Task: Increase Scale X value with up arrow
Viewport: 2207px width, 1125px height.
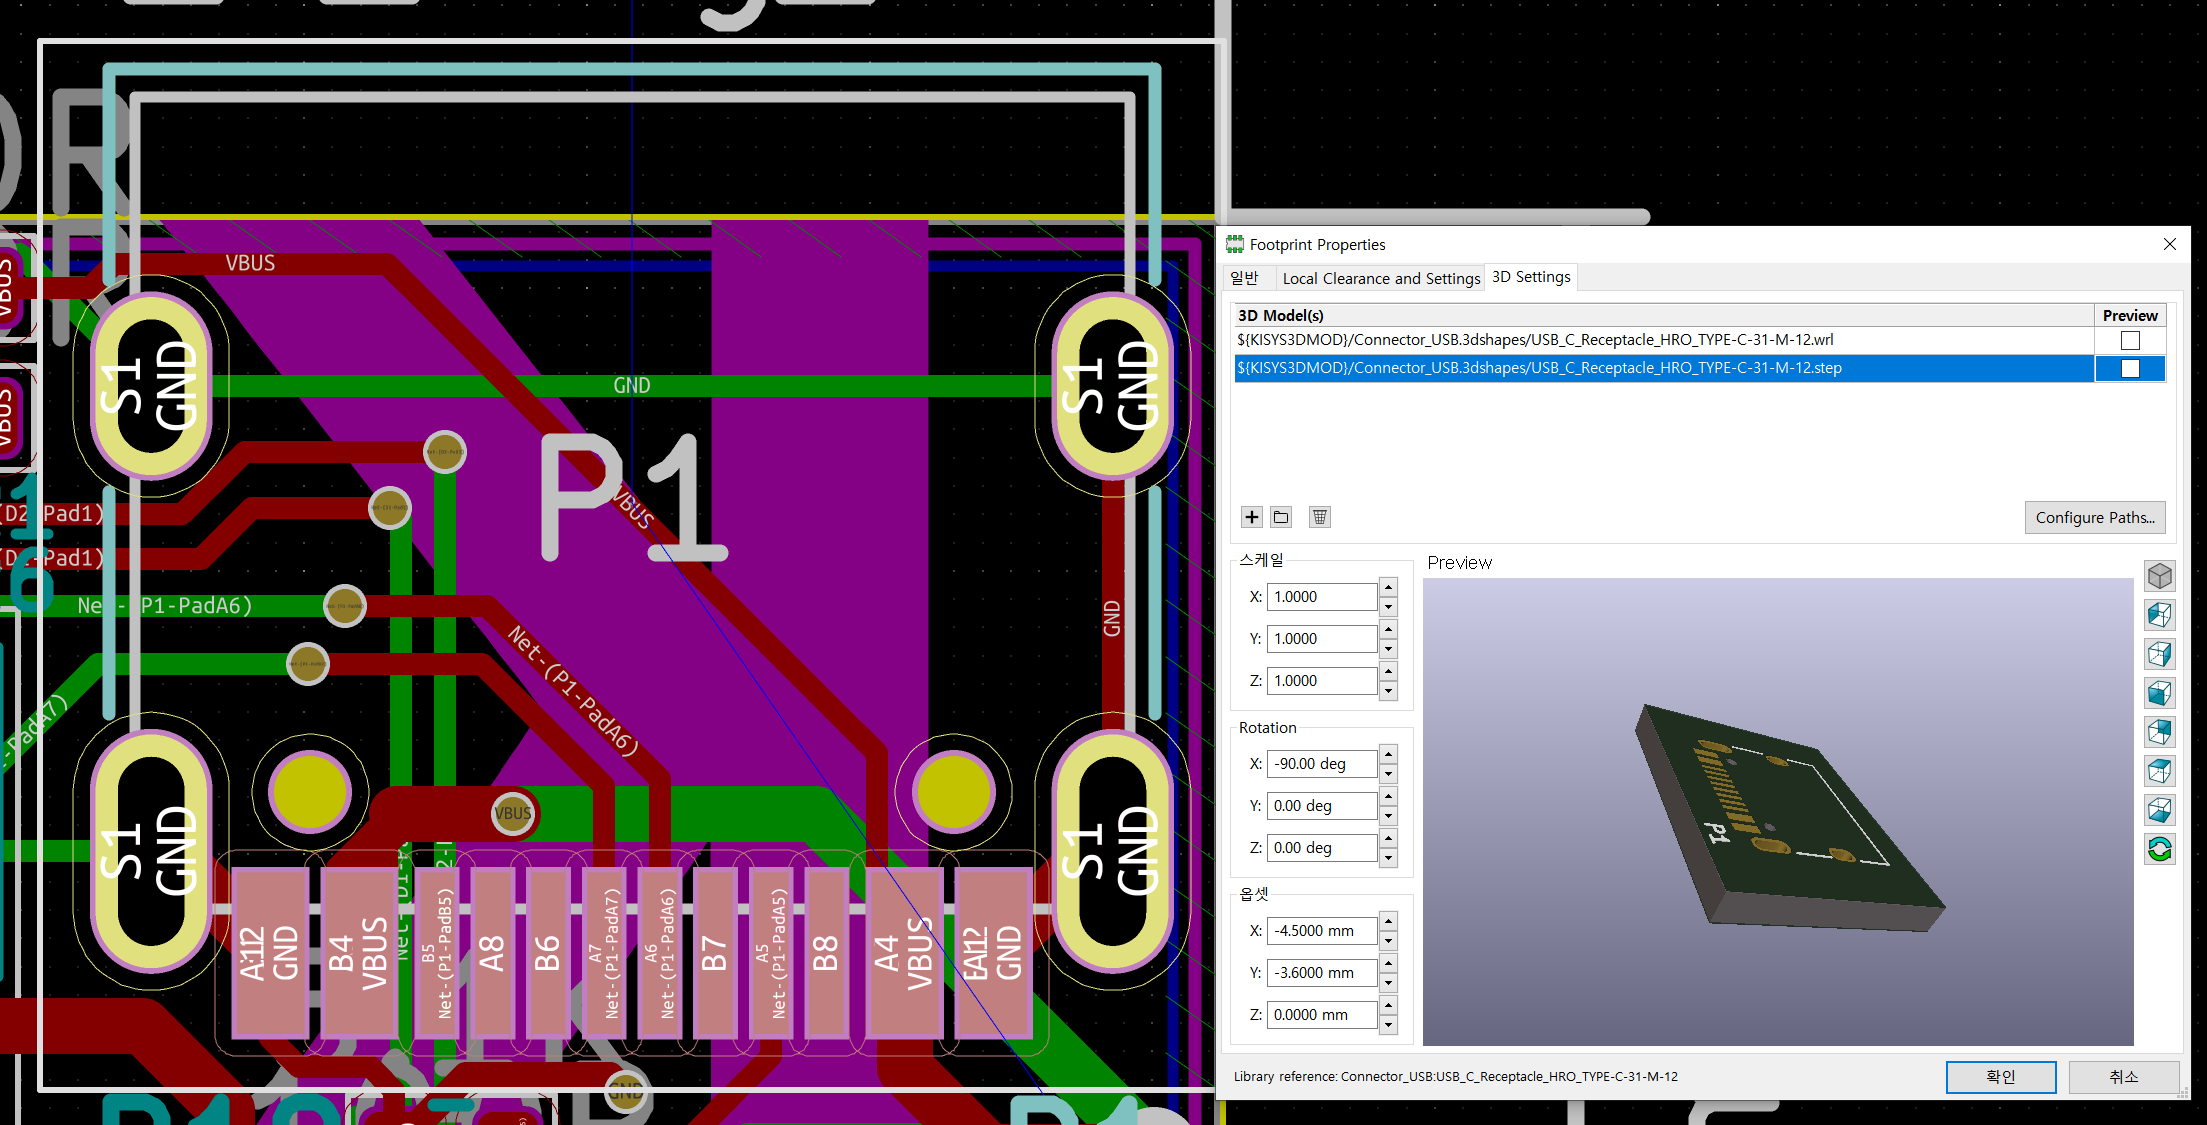Action: coord(1388,588)
